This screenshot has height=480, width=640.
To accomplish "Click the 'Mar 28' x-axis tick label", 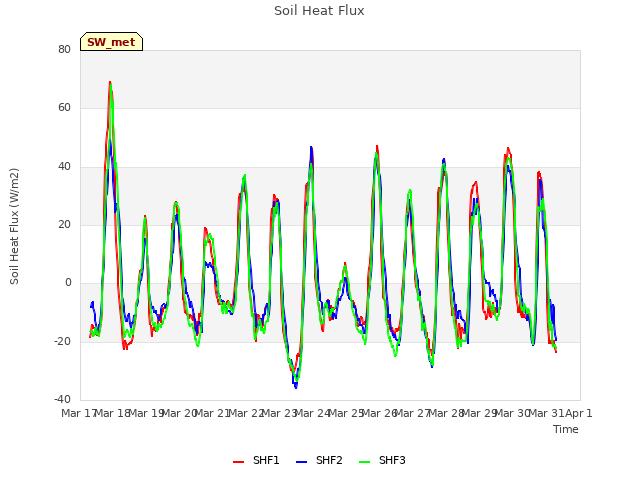I will tap(445, 413).
